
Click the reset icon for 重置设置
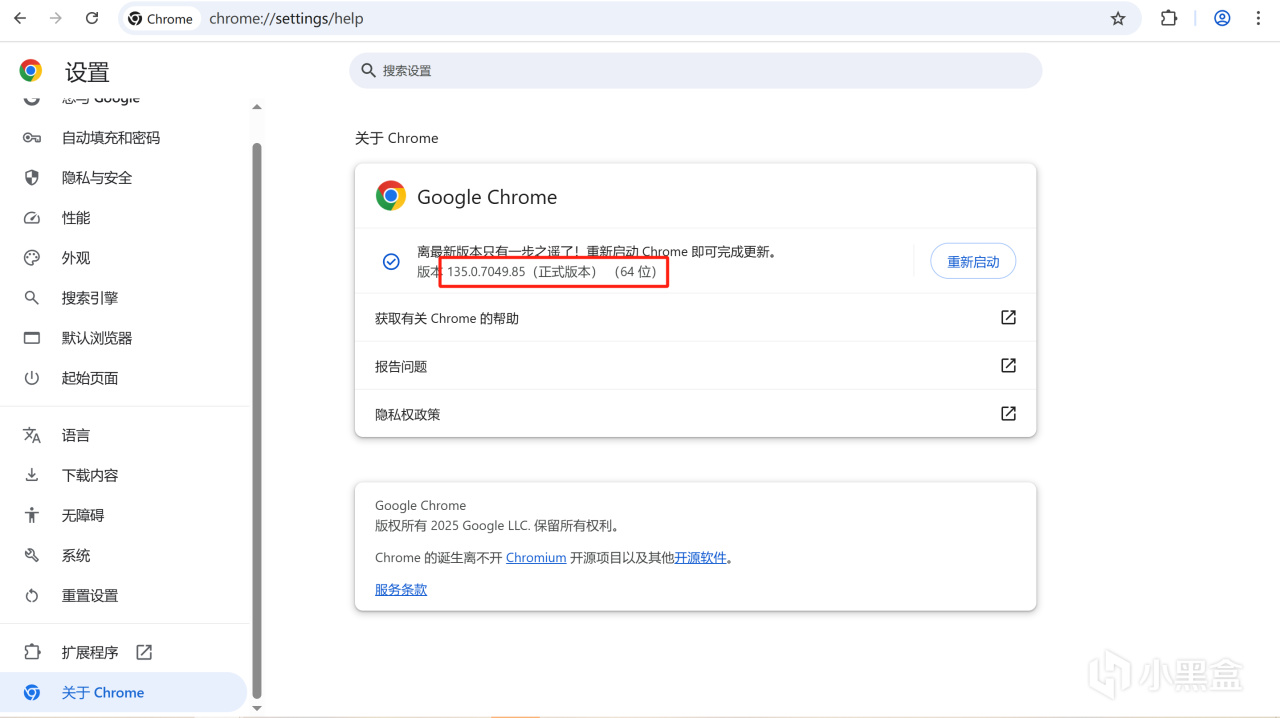pyautogui.click(x=32, y=595)
